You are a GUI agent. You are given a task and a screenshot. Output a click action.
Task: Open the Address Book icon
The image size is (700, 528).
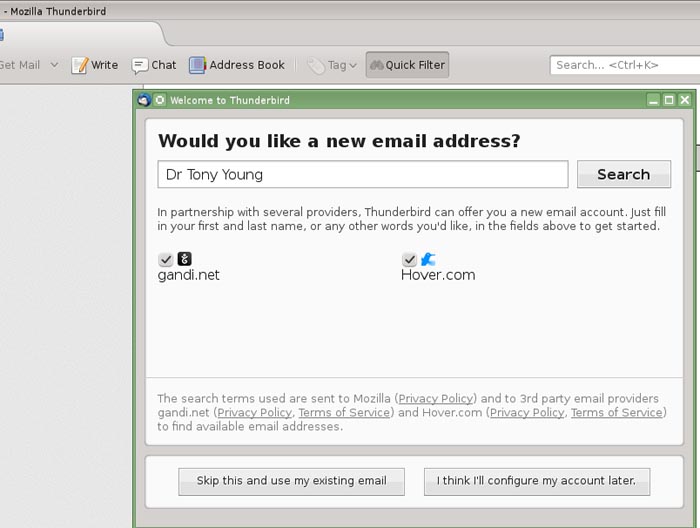[197, 65]
